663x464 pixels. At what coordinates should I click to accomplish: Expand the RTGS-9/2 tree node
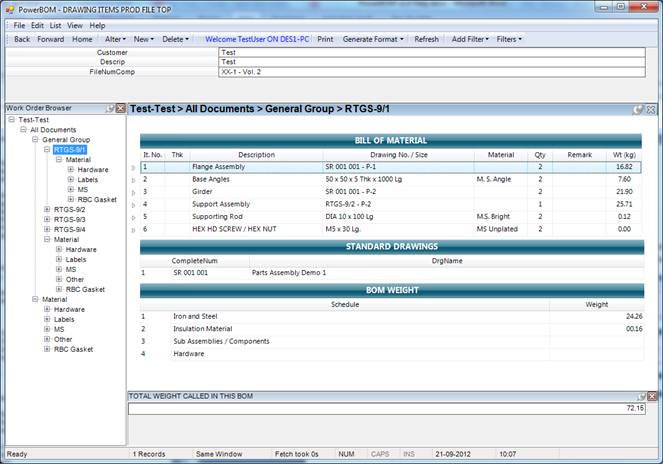click(x=47, y=210)
